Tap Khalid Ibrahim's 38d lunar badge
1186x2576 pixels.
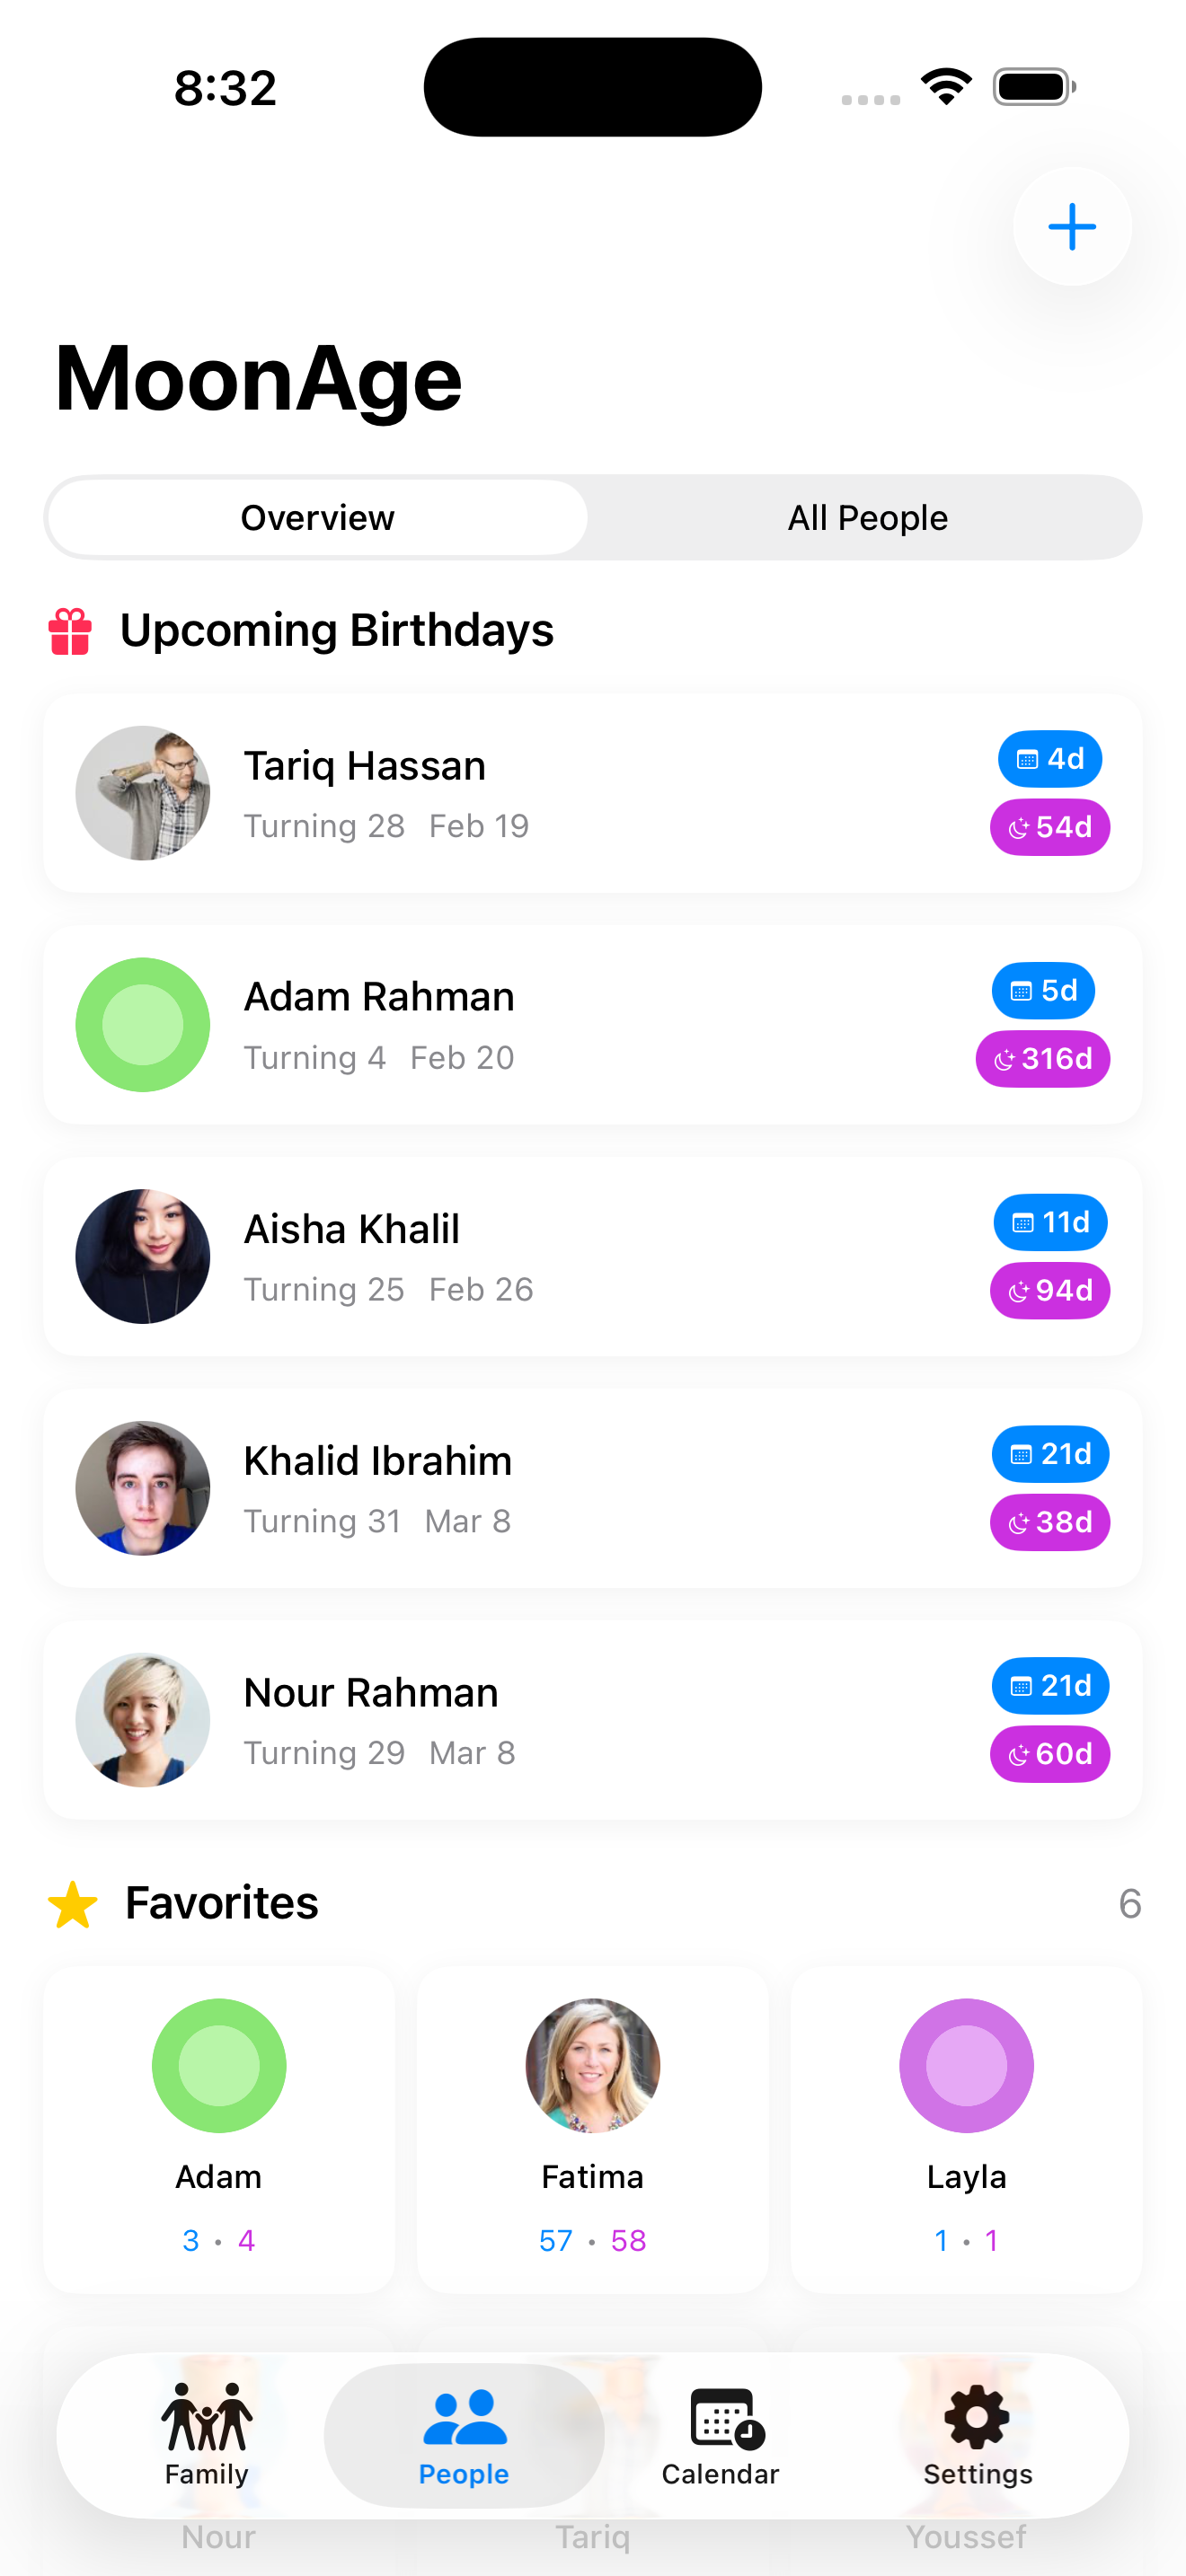(x=1049, y=1522)
